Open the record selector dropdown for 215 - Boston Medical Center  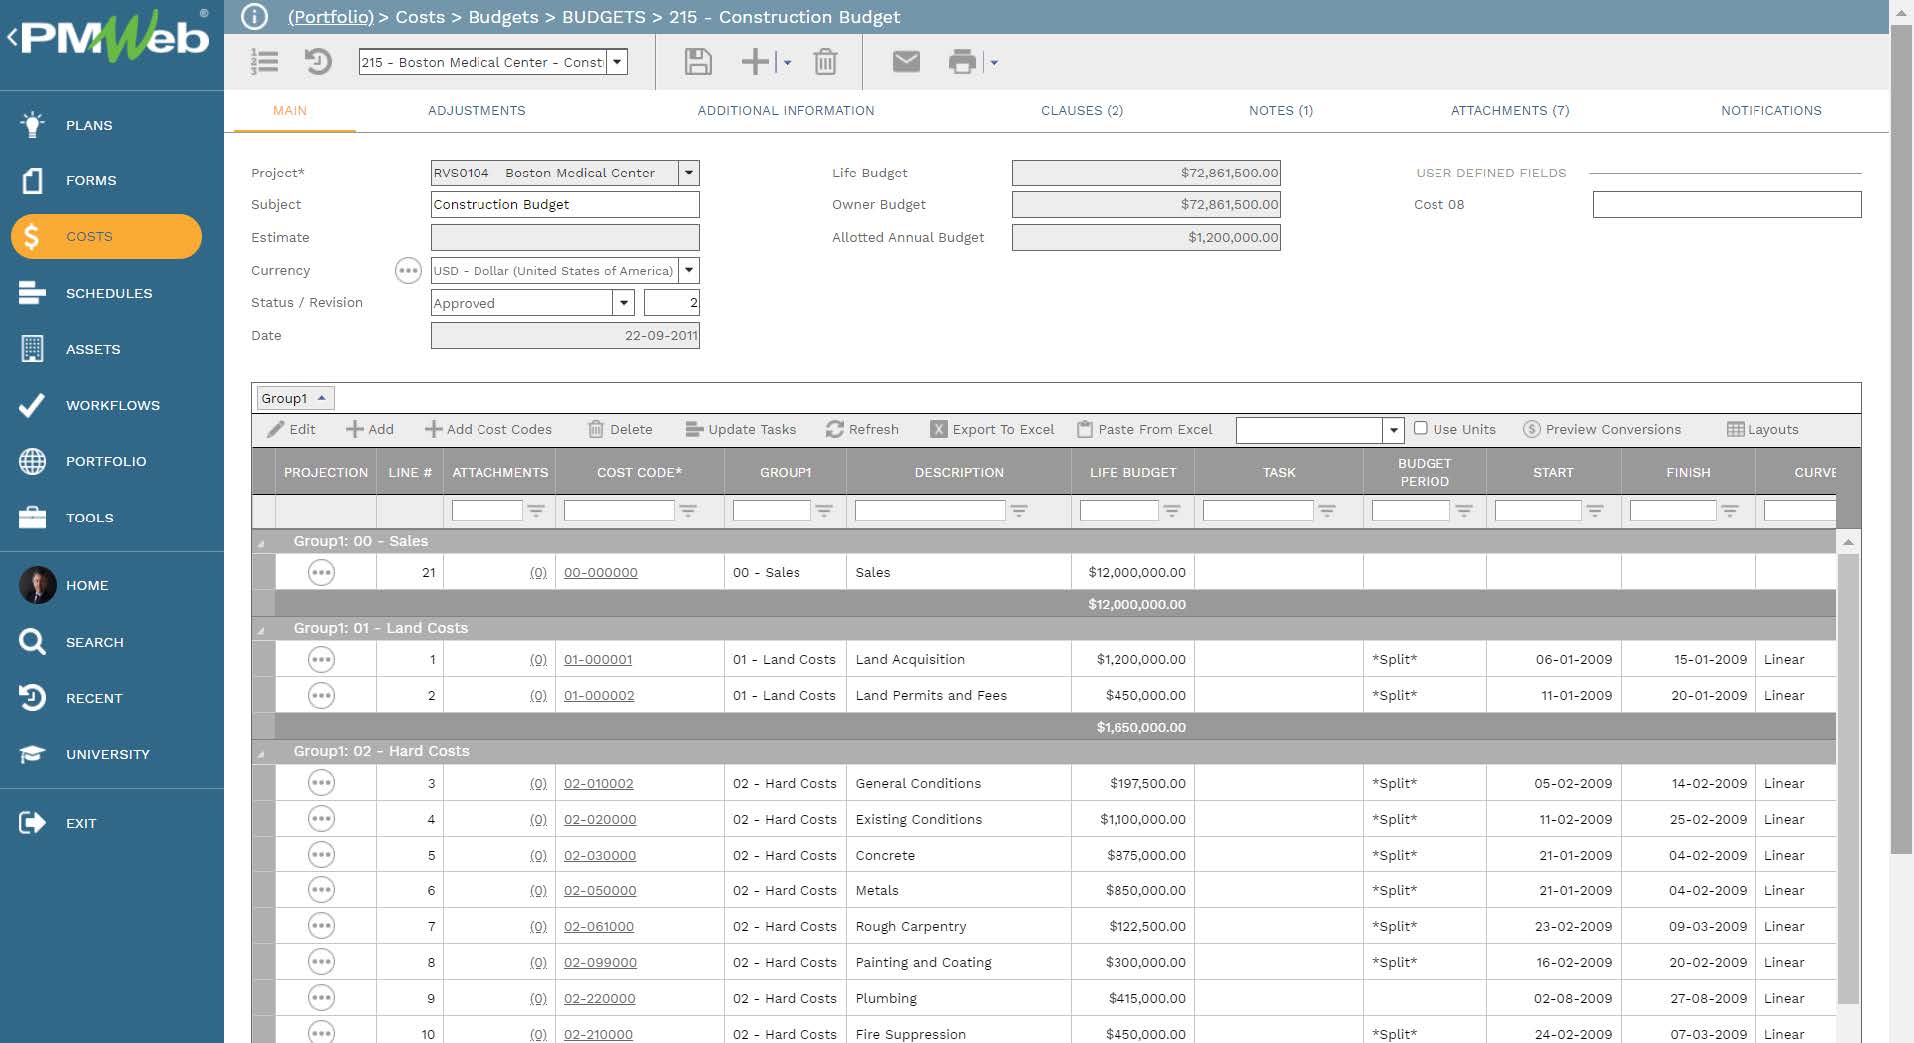(617, 62)
